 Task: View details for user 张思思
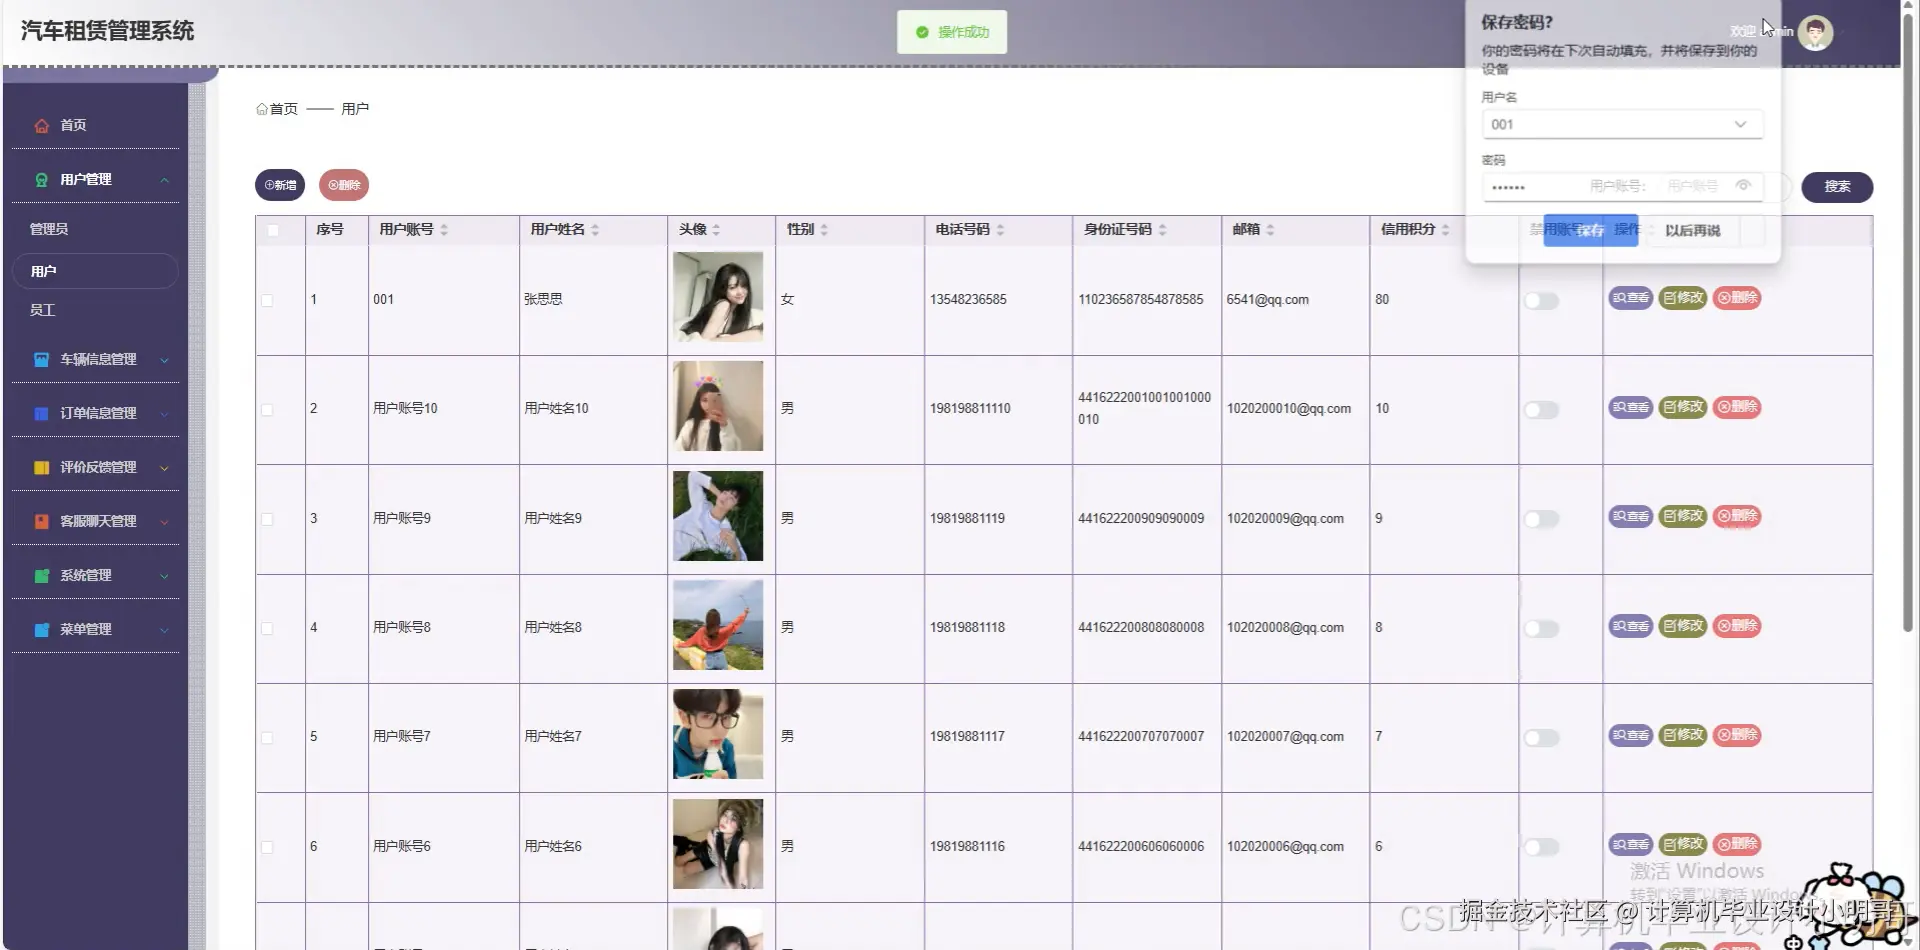(x=1630, y=298)
